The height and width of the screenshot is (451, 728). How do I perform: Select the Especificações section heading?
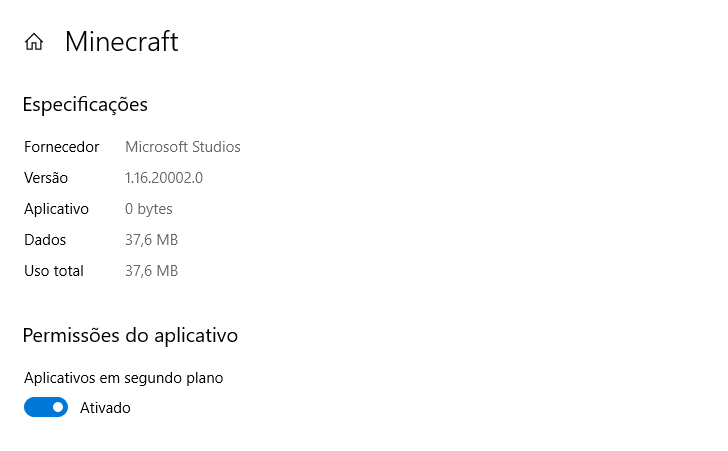[85, 104]
